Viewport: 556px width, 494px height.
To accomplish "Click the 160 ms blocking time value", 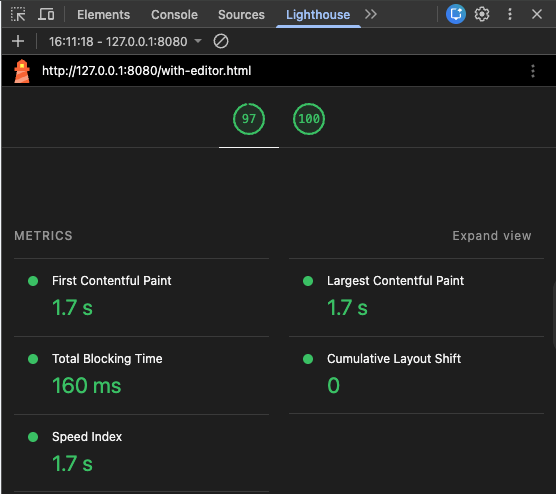I will [x=87, y=385].
